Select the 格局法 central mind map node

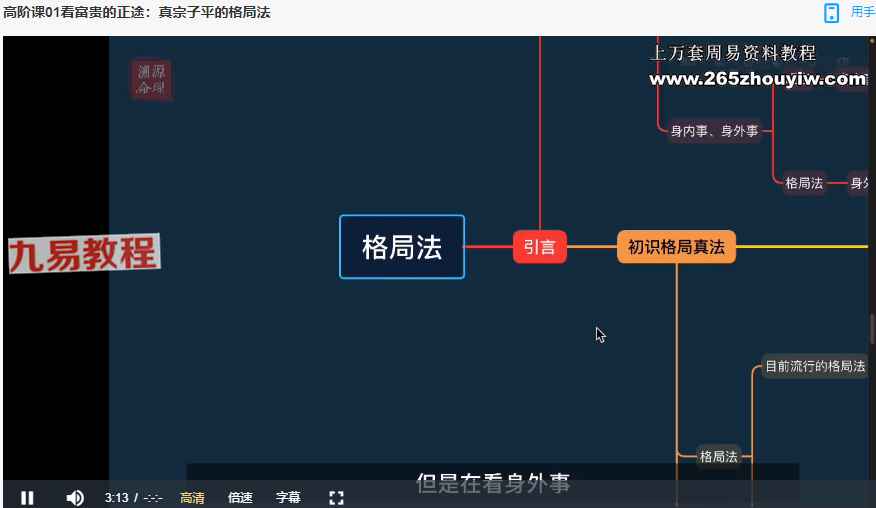[x=402, y=247]
